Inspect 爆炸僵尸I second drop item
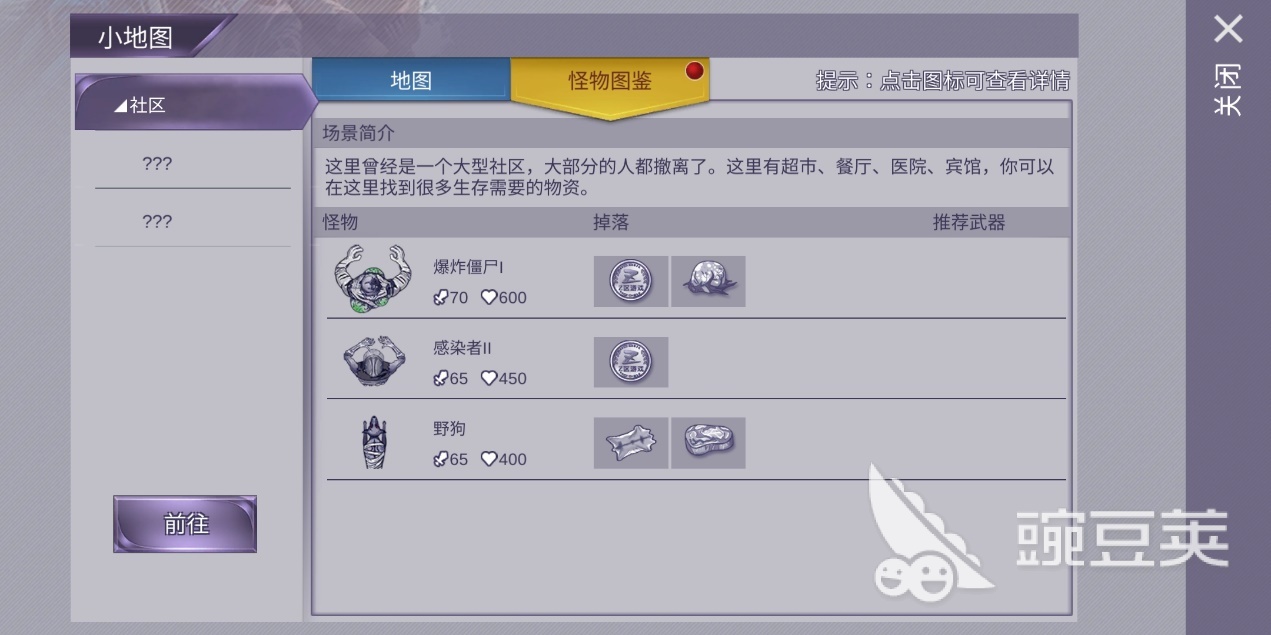This screenshot has width=1271, height=635. [x=708, y=281]
